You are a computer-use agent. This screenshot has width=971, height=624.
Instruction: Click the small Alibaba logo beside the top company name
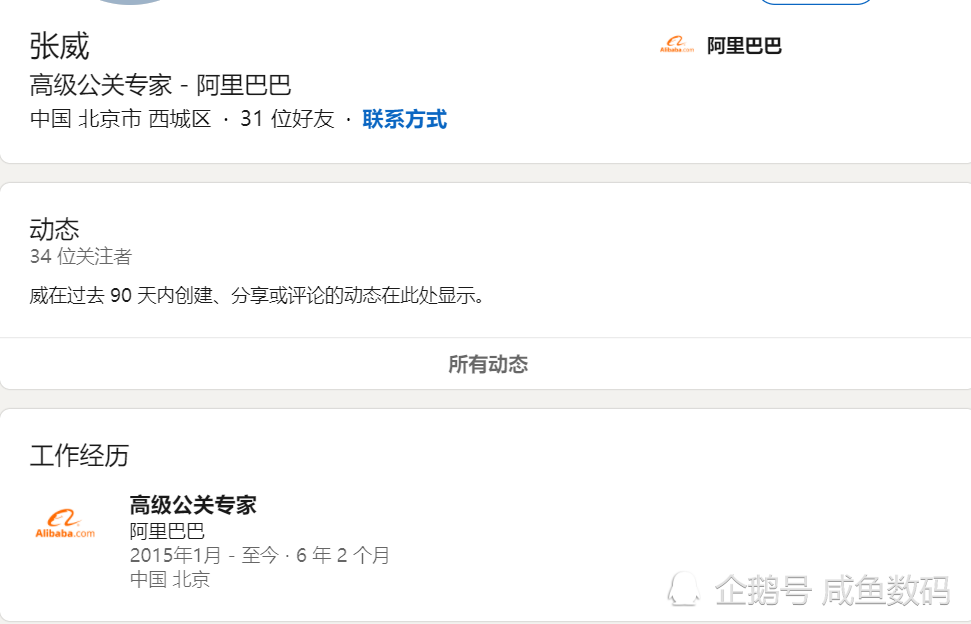click(x=676, y=45)
